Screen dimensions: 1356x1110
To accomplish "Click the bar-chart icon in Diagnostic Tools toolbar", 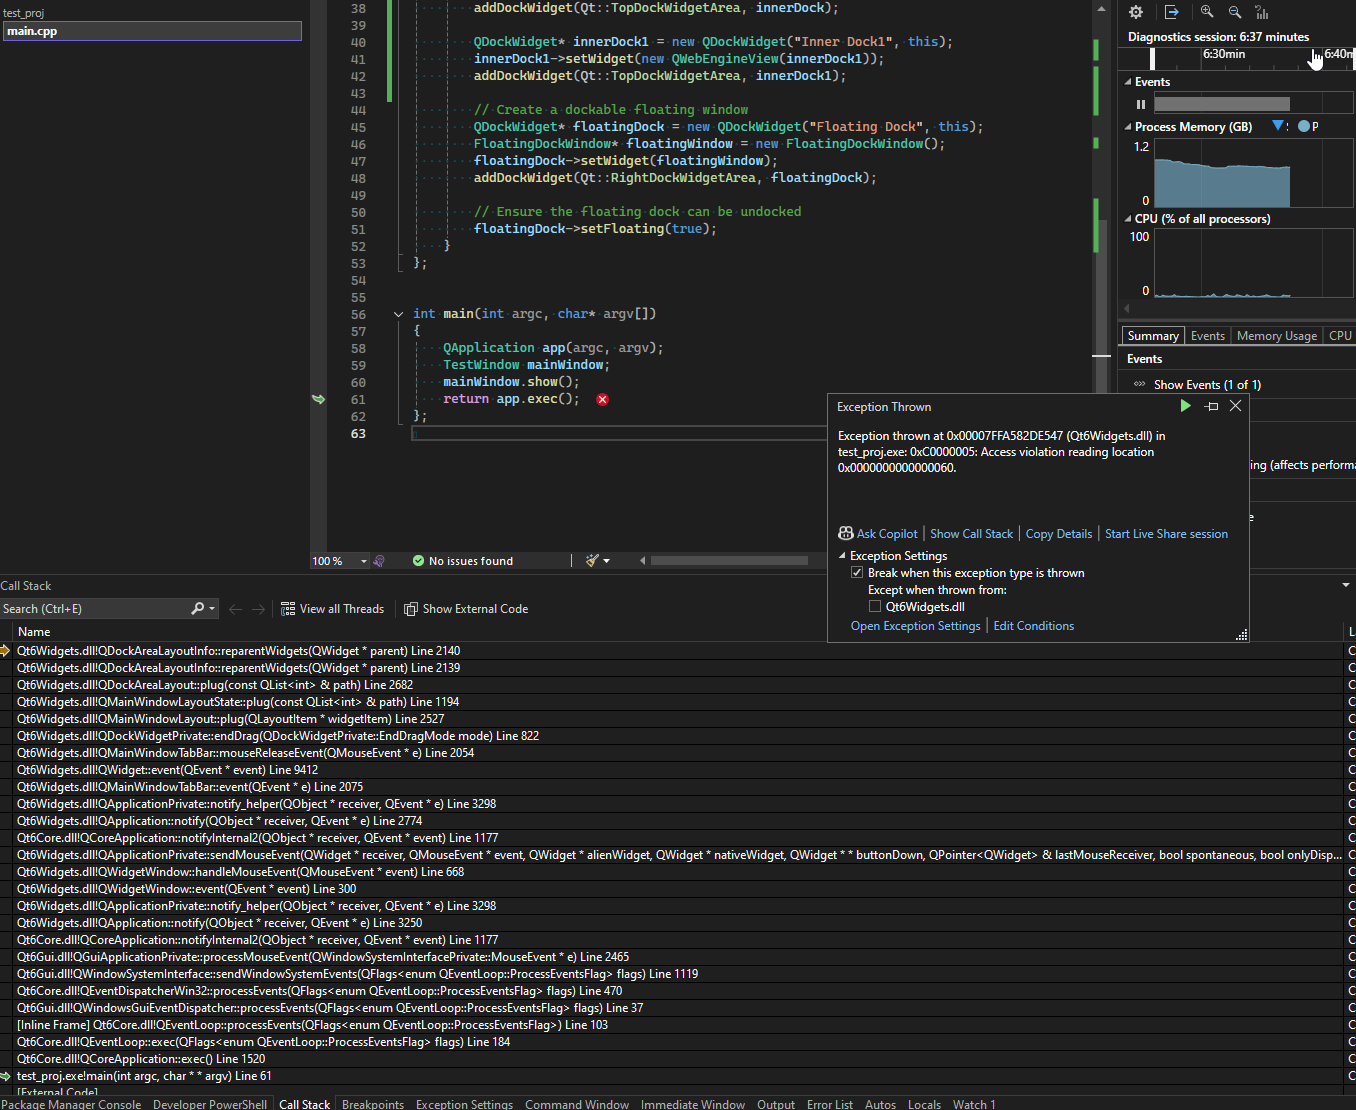I will [1262, 12].
